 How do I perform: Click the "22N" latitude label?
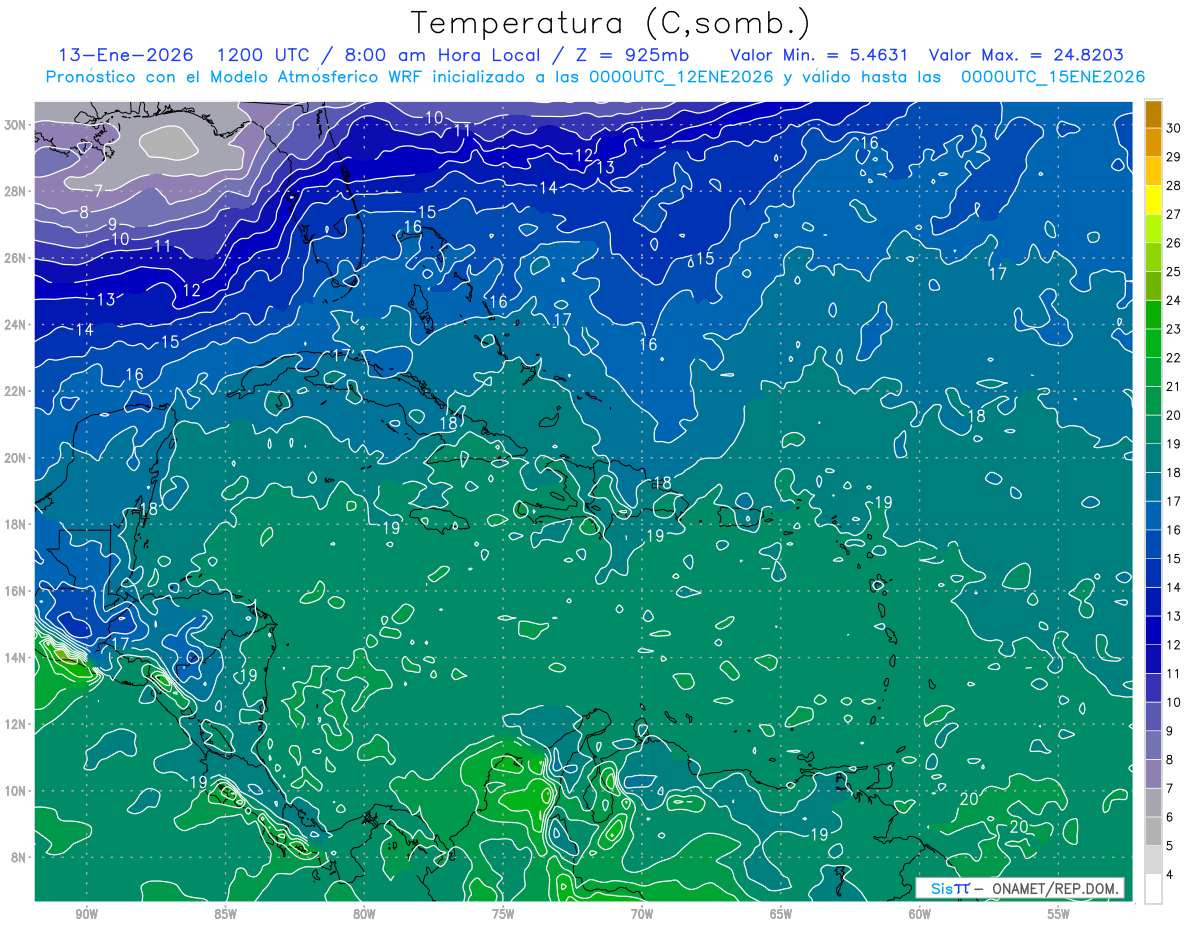(x=16, y=391)
